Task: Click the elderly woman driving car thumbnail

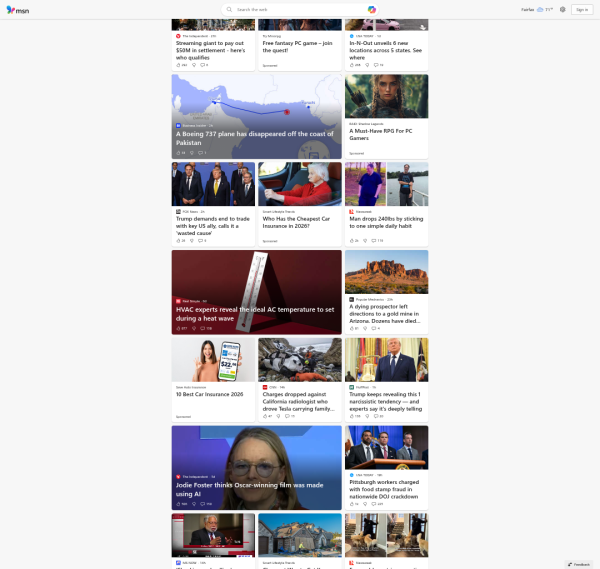Action: [300, 184]
